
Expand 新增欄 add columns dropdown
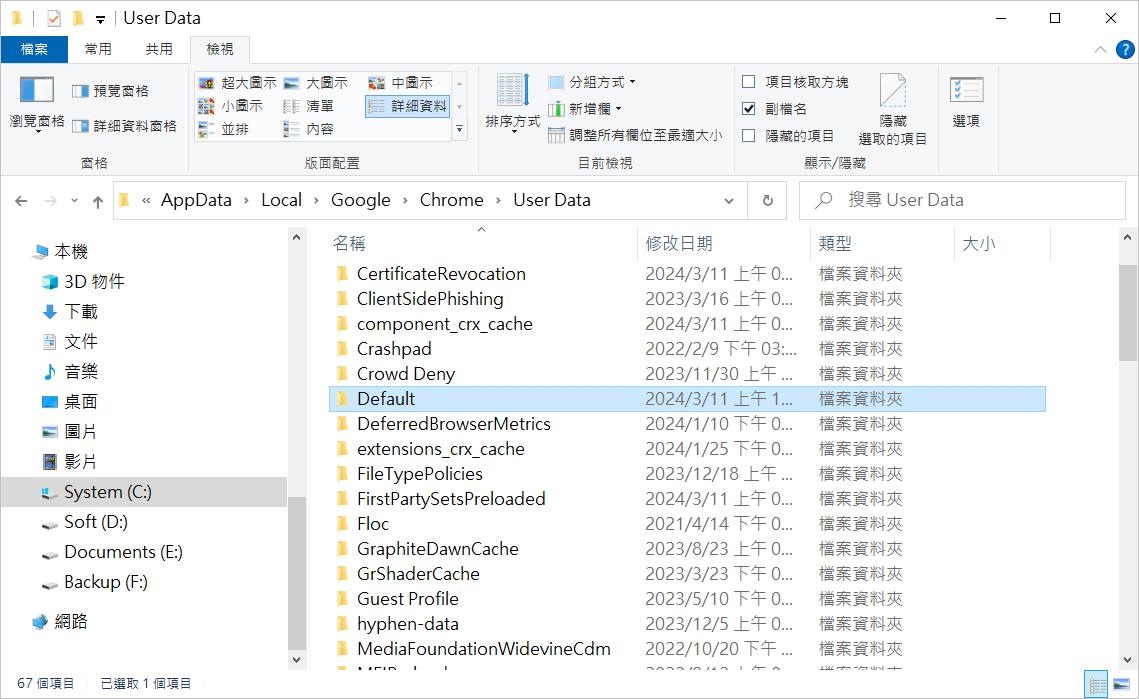point(585,109)
